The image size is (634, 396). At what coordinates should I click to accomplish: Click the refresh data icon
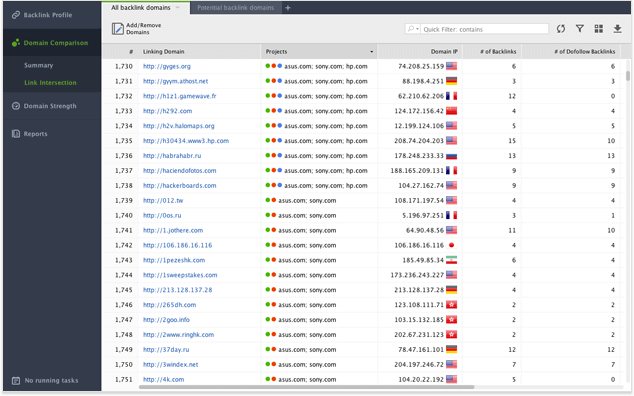560,29
